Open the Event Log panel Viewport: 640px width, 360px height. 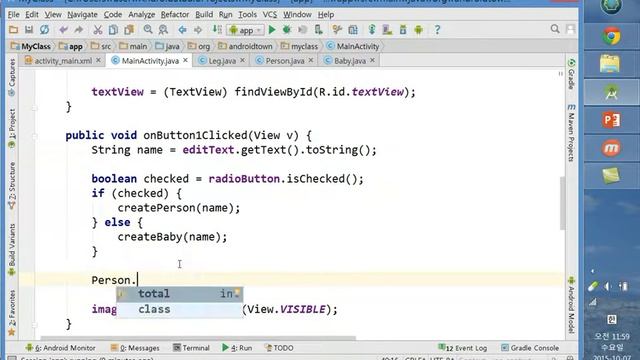click(x=462, y=348)
